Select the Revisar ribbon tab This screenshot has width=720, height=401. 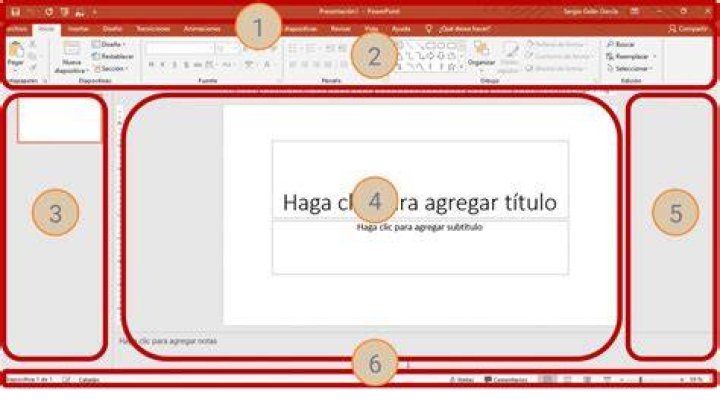tap(341, 28)
